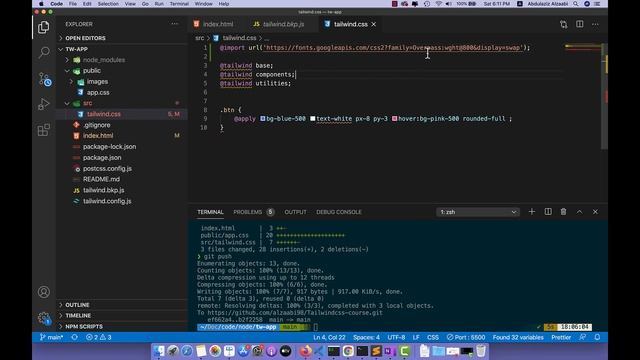Image resolution: width=640 pixels, height=360 pixels.
Task: Change encoding via UTF-8 status item
Action: (x=396, y=337)
